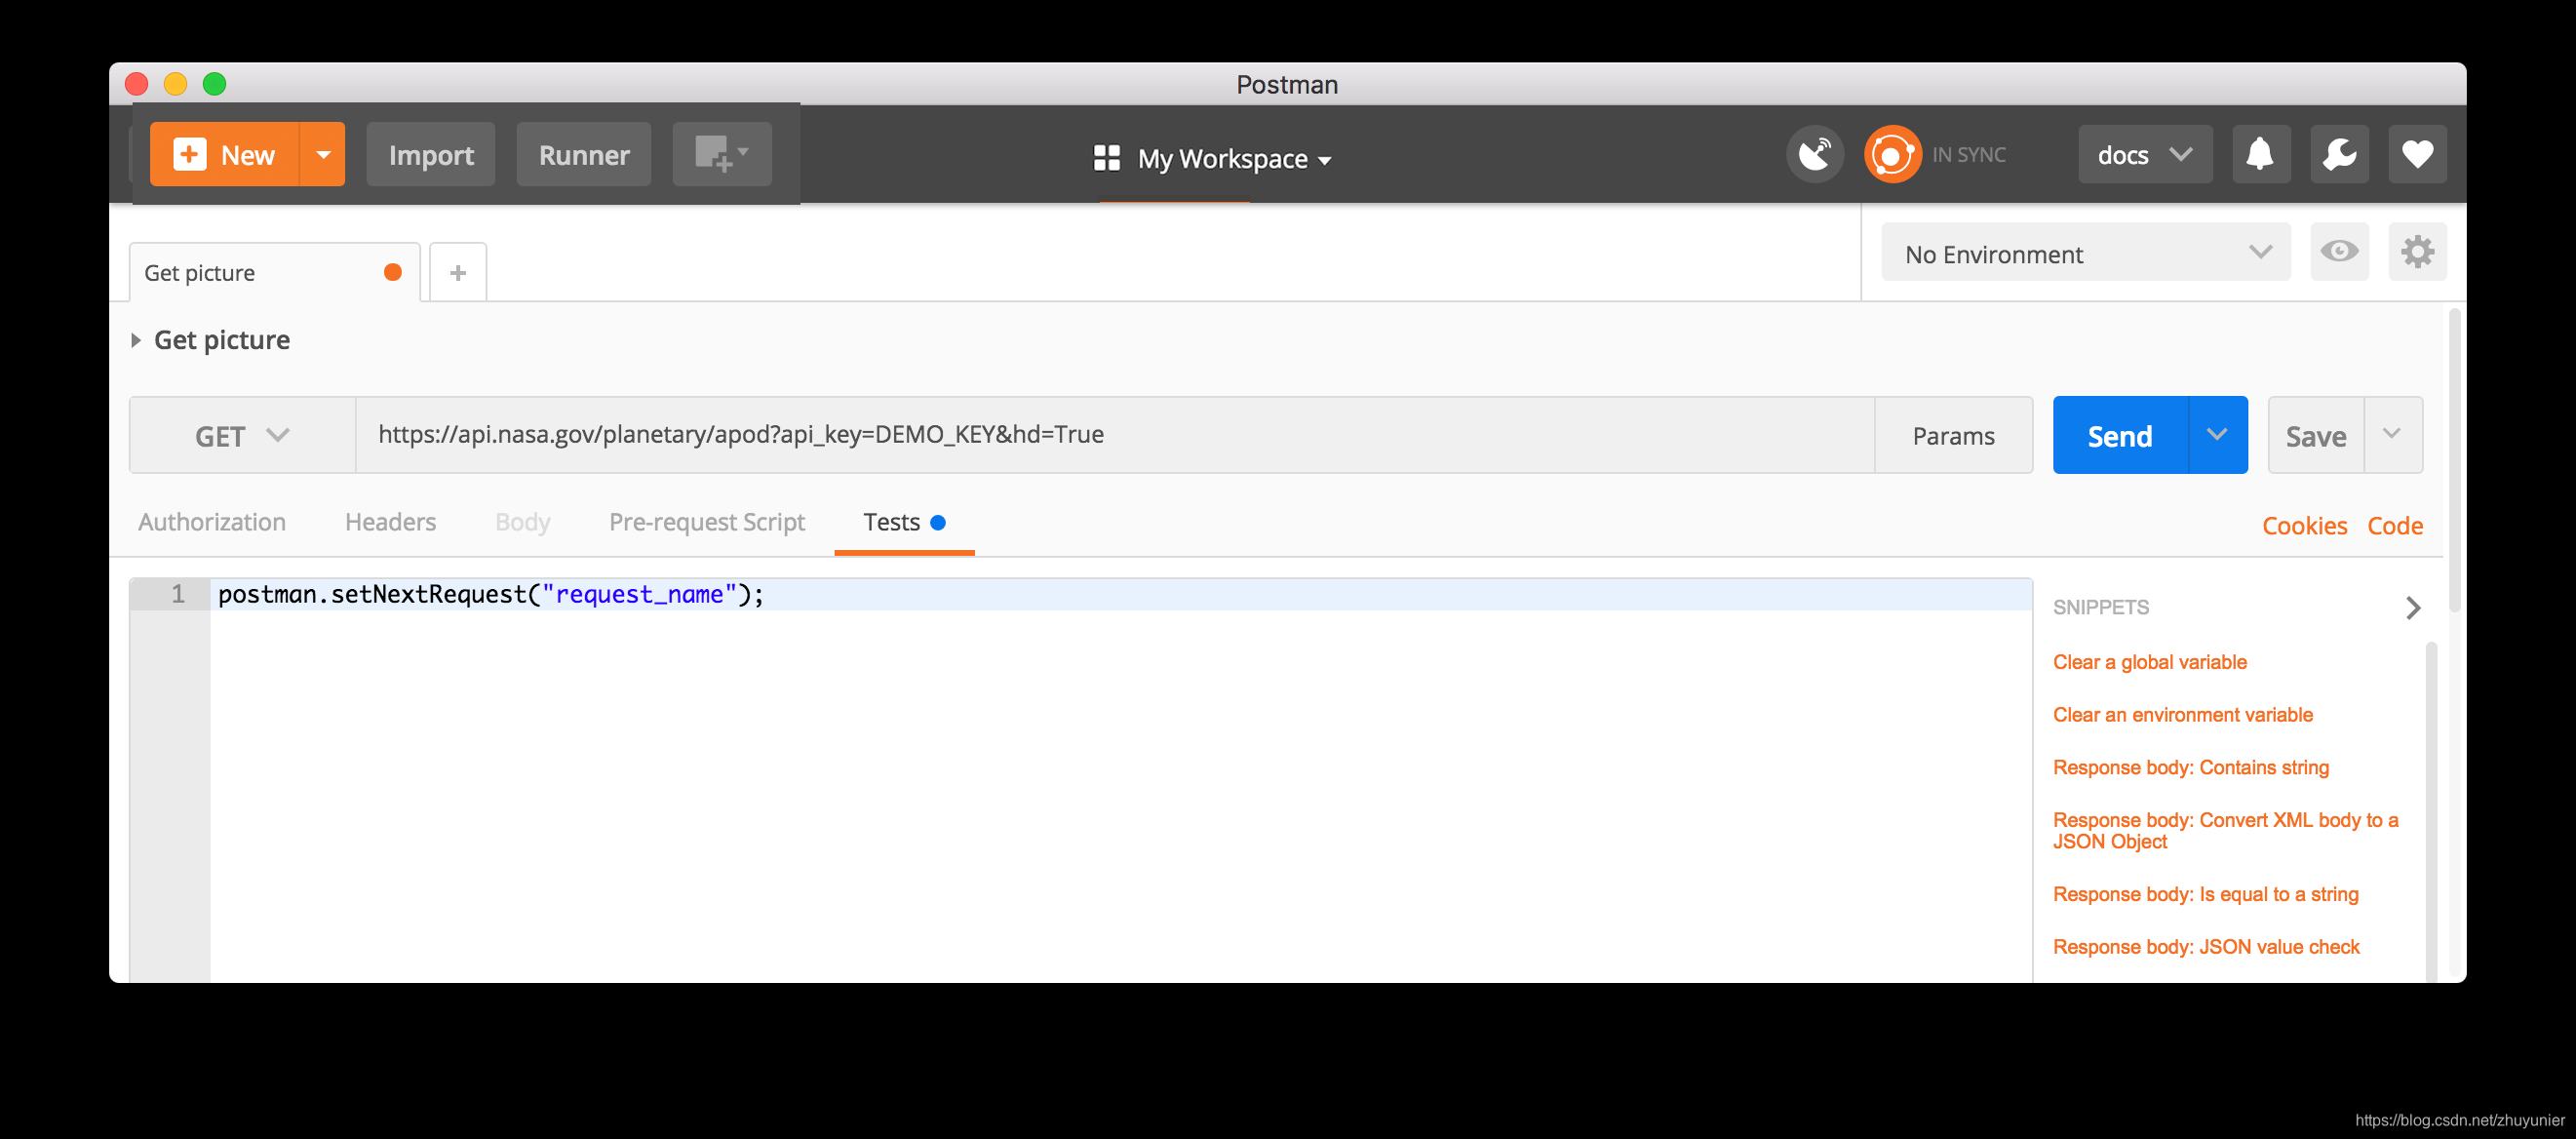This screenshot has height=1139, width=2576.
Task: Click the environment quick look eye icon
Action: [x=2339, y=252]
